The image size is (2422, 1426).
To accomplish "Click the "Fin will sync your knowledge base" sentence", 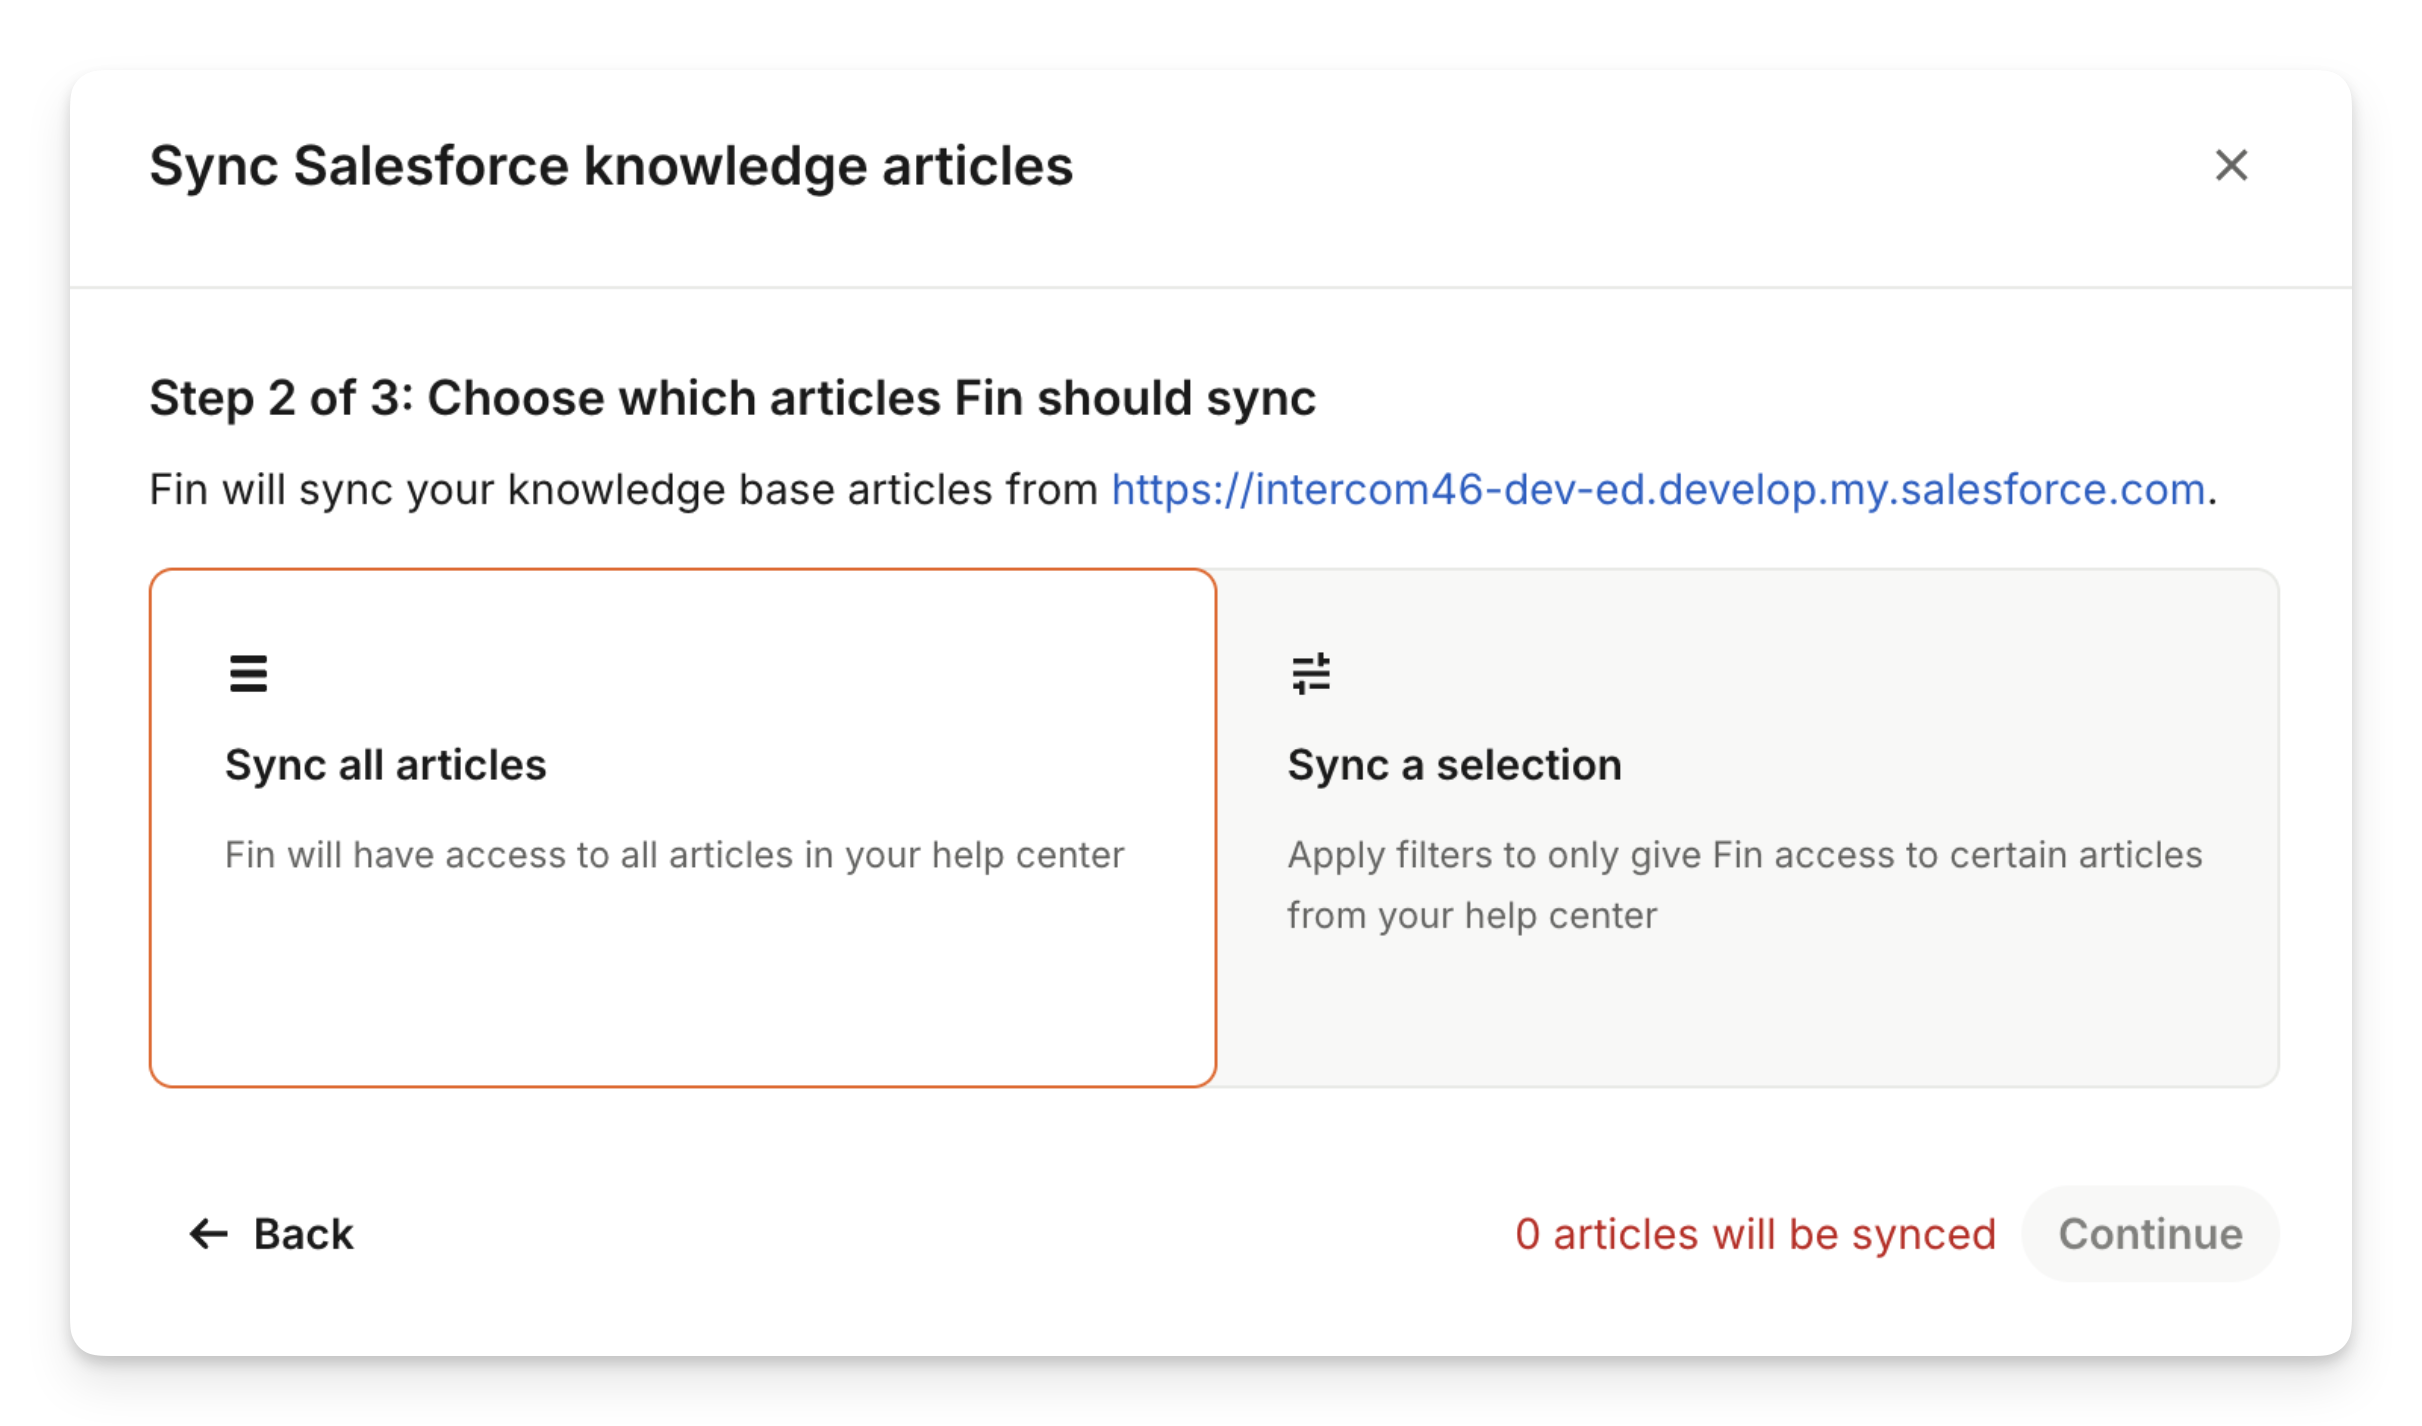I will [x=622, y=490].
